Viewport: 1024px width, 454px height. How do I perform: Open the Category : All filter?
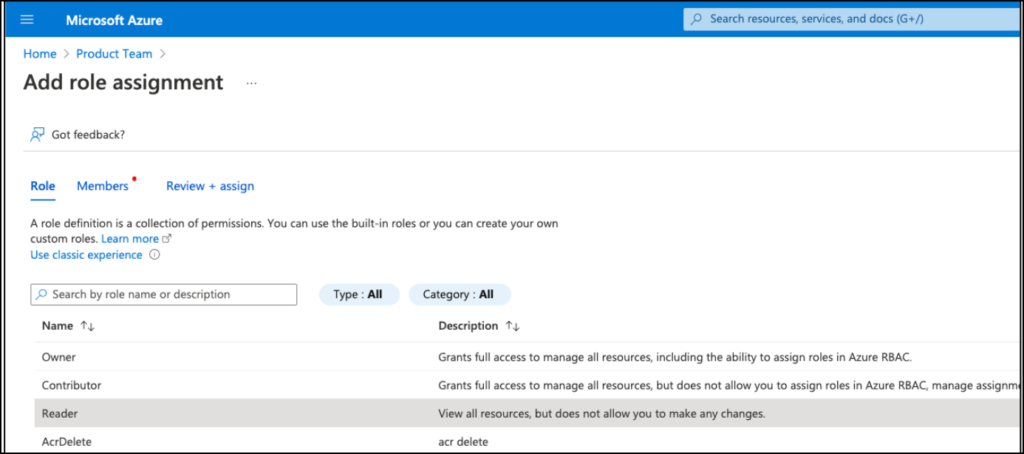click(x=459, y=295)
